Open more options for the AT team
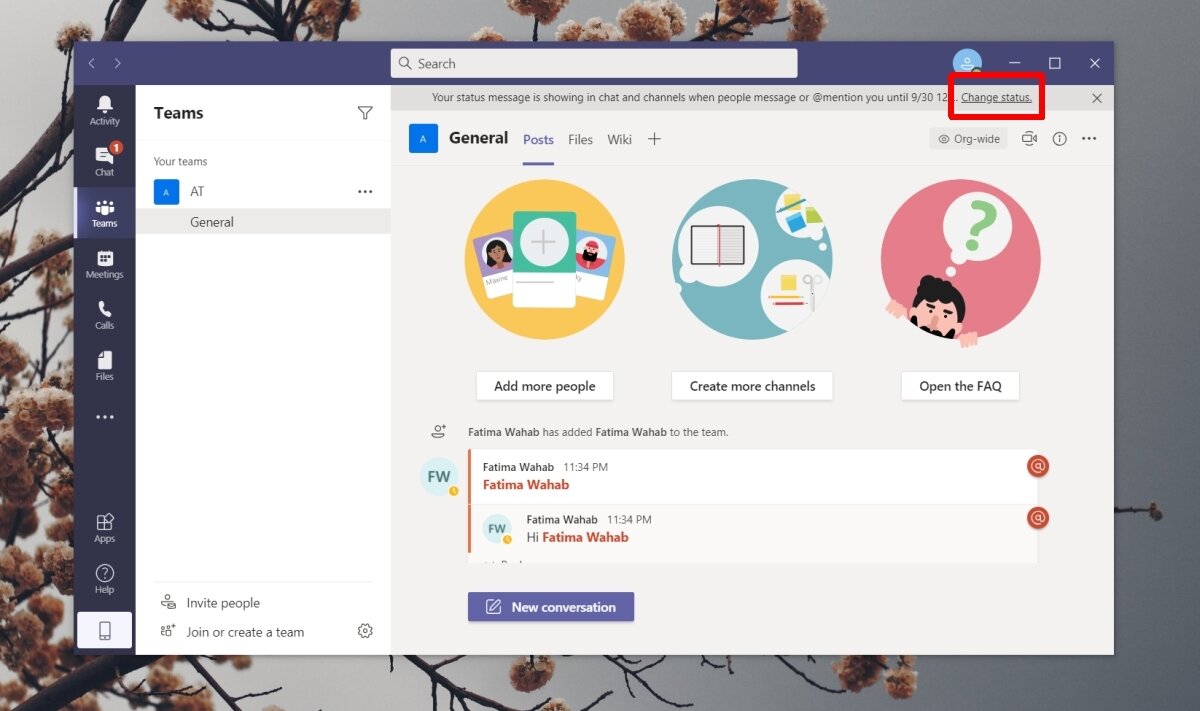1200x711 pixels. [x=365, y=191]
